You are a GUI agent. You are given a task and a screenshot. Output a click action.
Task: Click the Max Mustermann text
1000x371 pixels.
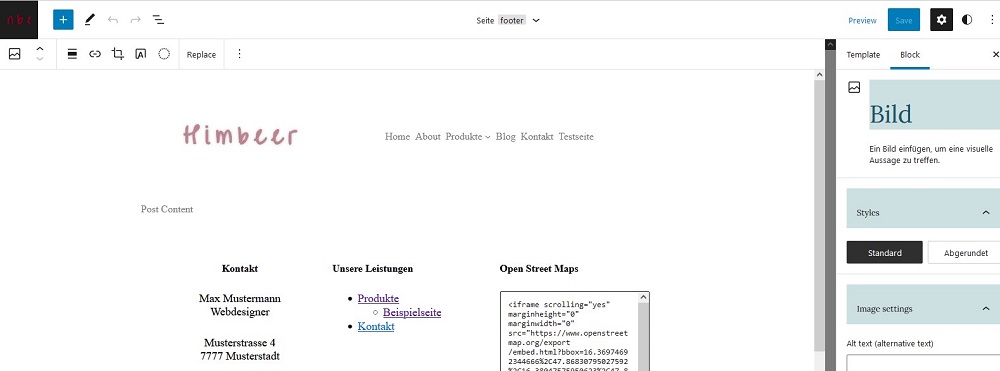[240, 298]
